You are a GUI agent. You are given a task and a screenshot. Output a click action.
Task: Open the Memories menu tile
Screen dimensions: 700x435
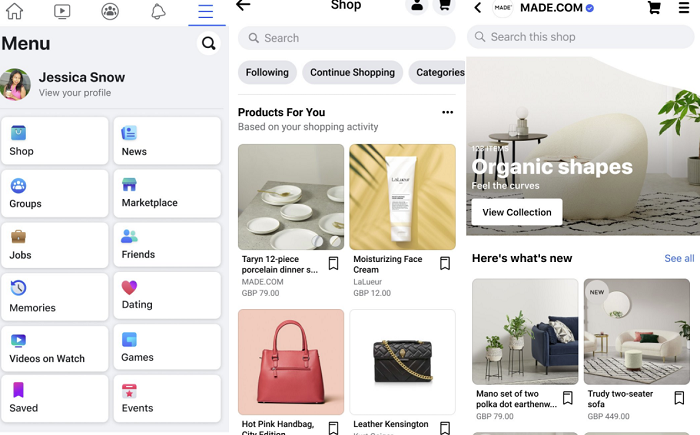tap(55, 297)
